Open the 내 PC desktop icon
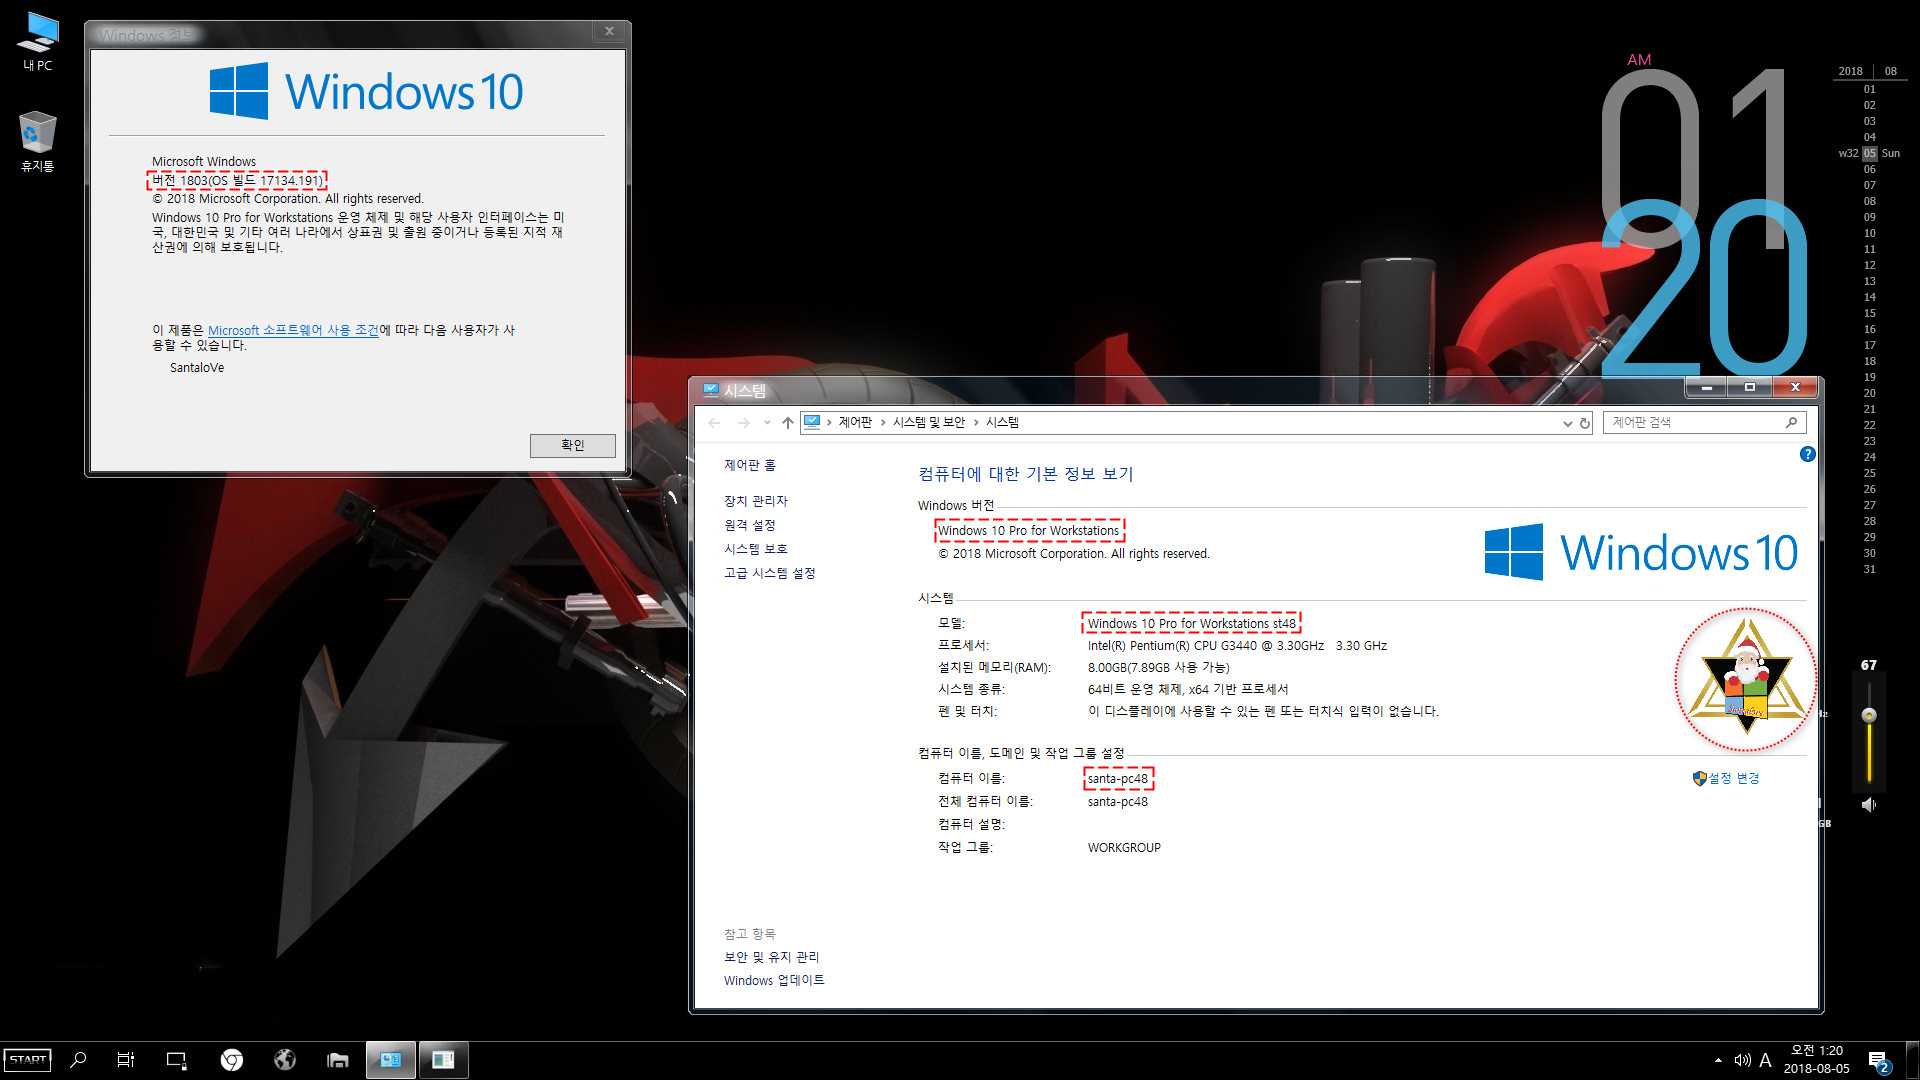Viewport: 1920px width, 1080px height. (x=38, y=40)
